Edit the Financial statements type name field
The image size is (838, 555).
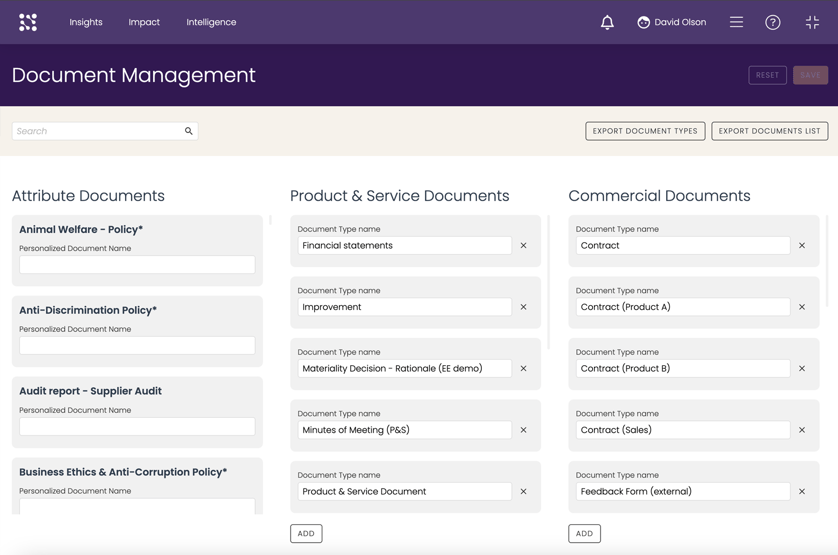pos(405,245)
